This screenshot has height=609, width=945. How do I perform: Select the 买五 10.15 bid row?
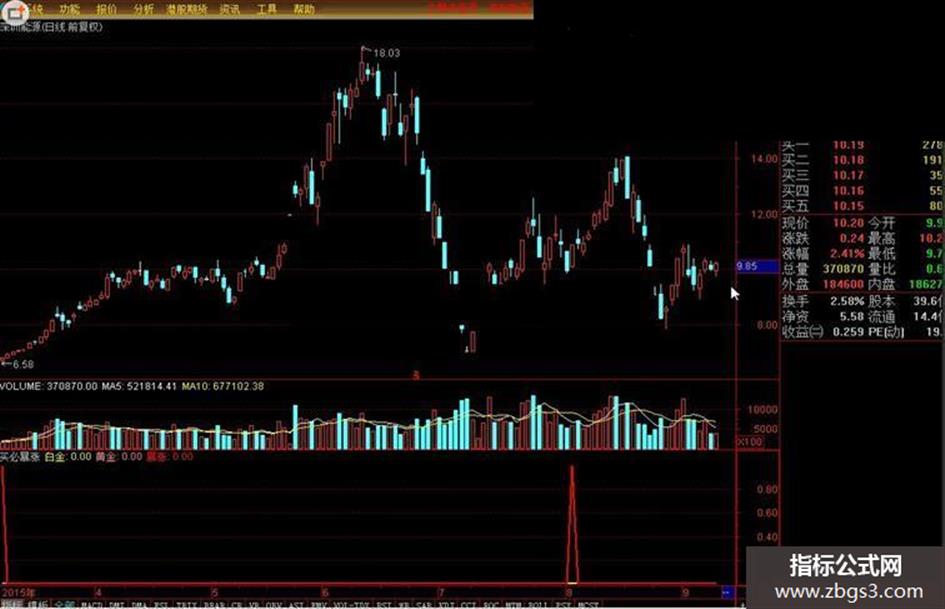point(862,206)
